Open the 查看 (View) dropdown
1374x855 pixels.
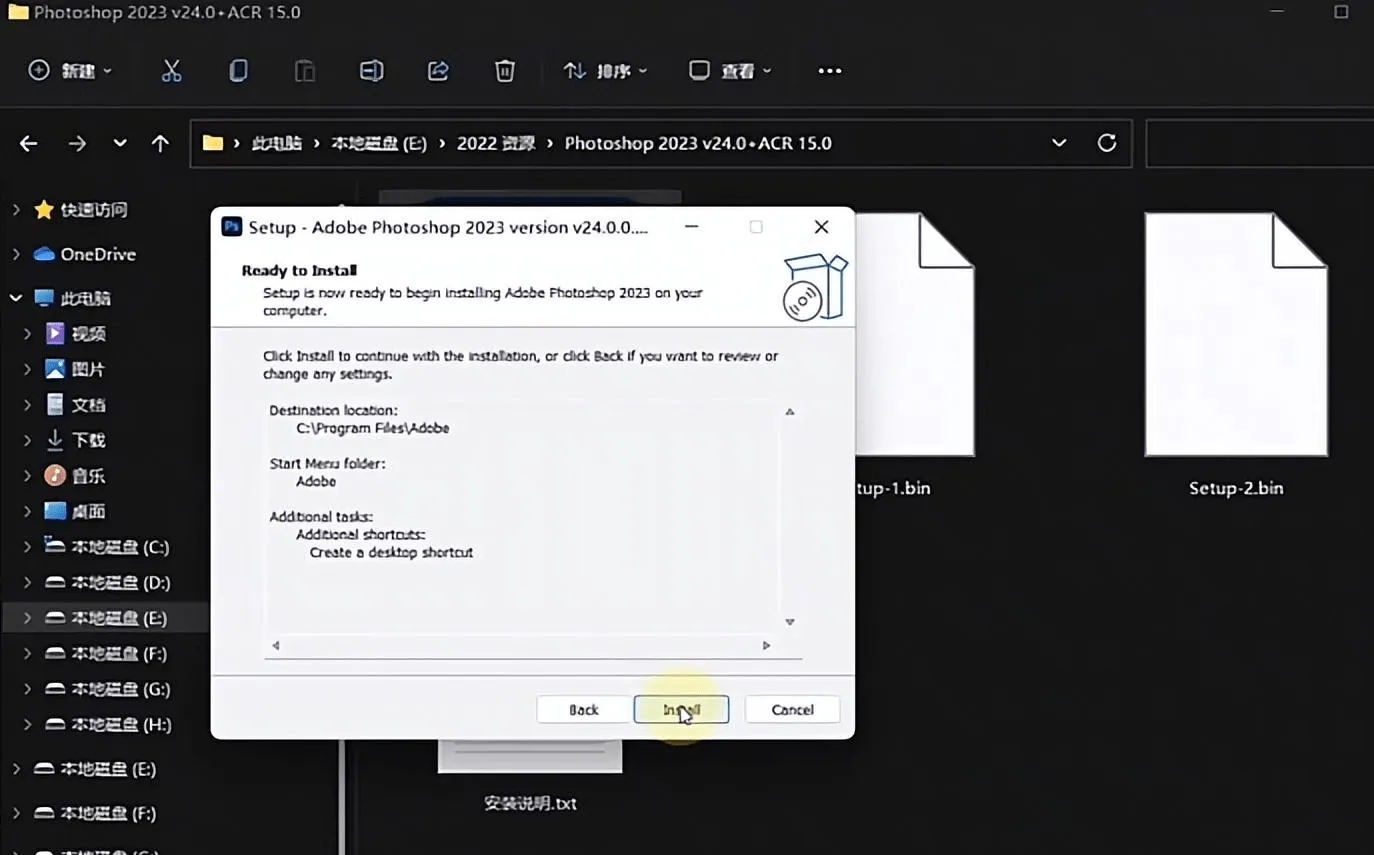[x=730, y=71]
